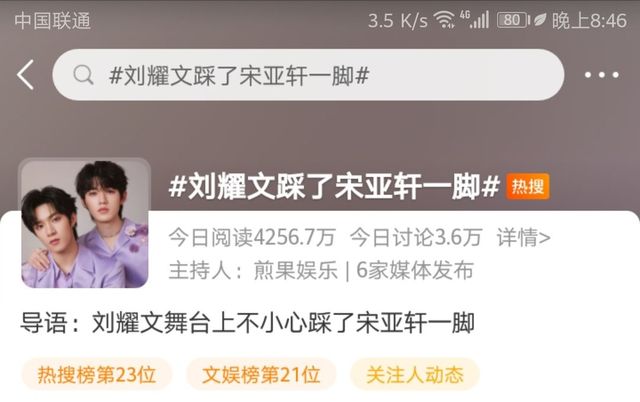Tap 今日讨论3.6万 discussion count
Image resolution: width=640 pixels, height=402 pixels.
click(416, 238)
